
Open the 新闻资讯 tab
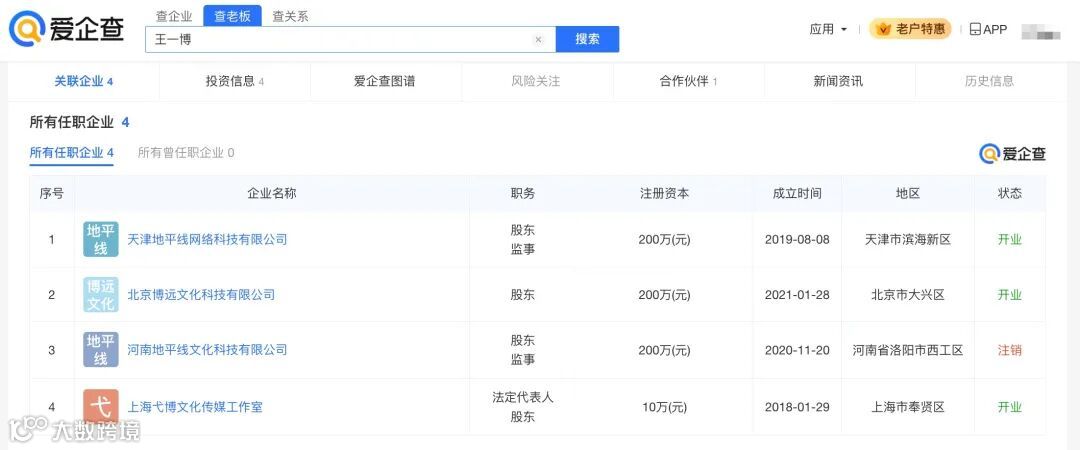pos(838,81)
